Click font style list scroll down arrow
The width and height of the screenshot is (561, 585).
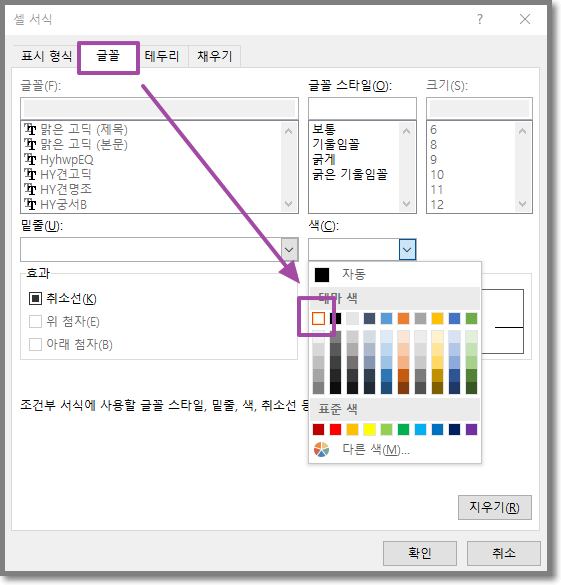point(407,204)
